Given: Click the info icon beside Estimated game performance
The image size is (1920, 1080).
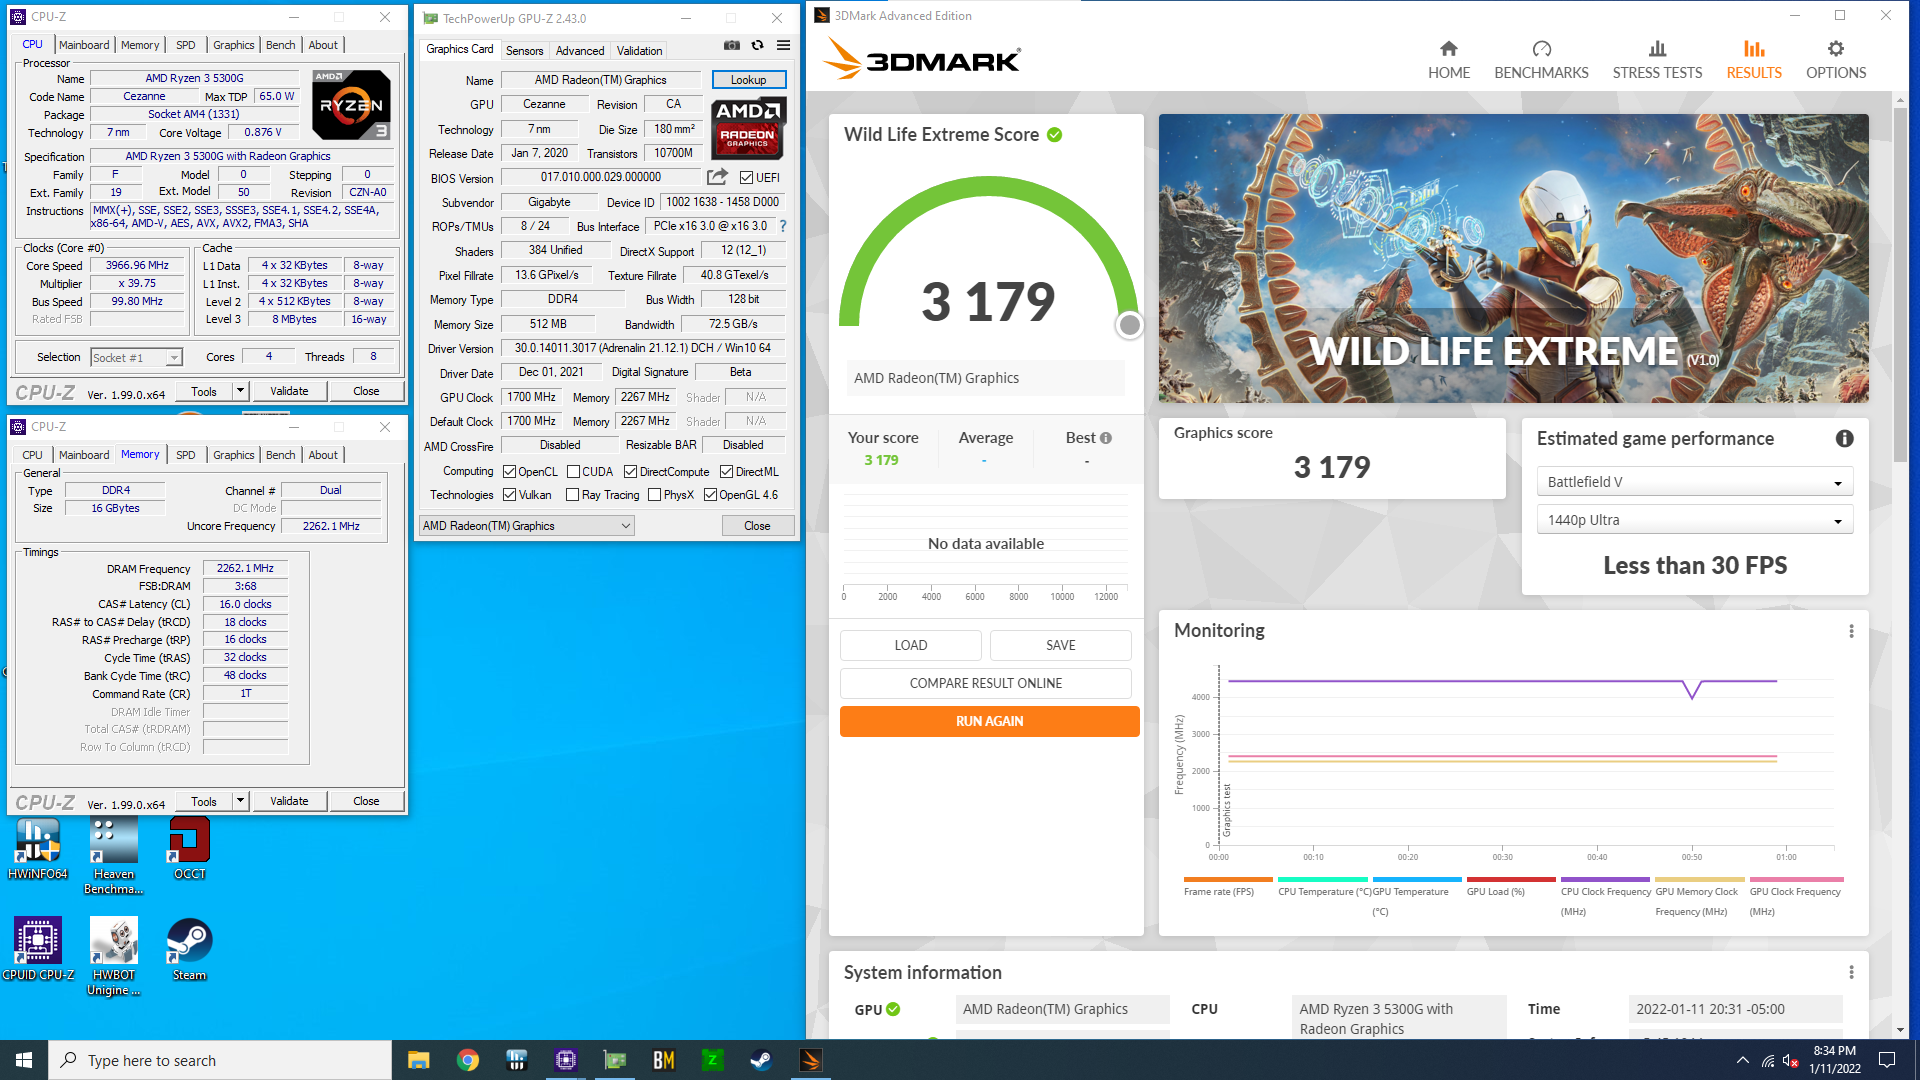Looking at the screenshot, I should click(1844, 439).
